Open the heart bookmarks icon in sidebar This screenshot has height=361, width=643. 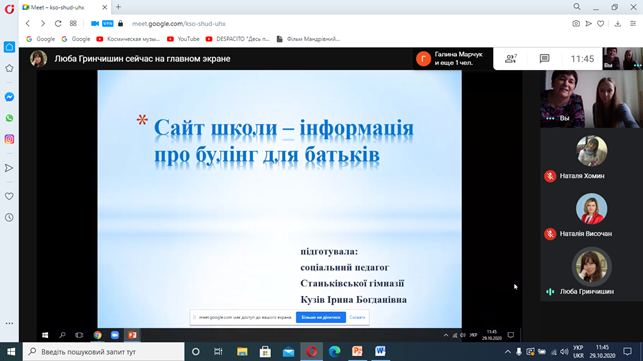(x=9, y=196)
